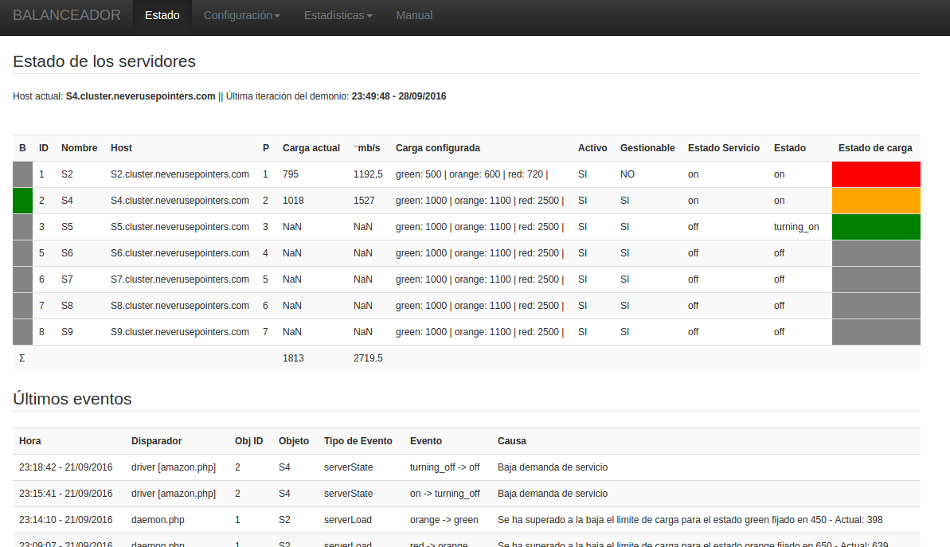The height and width of the screenshot is (547, 950).
Task: Click the orange load status cell for S4
Action: pos(875,200)
